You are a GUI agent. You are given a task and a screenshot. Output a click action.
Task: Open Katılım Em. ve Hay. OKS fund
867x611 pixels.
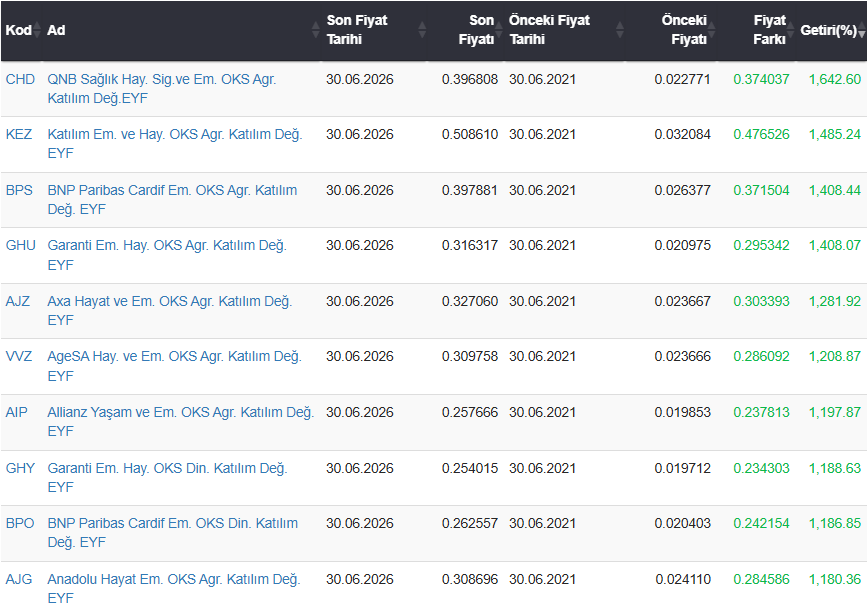coord(175,144)
